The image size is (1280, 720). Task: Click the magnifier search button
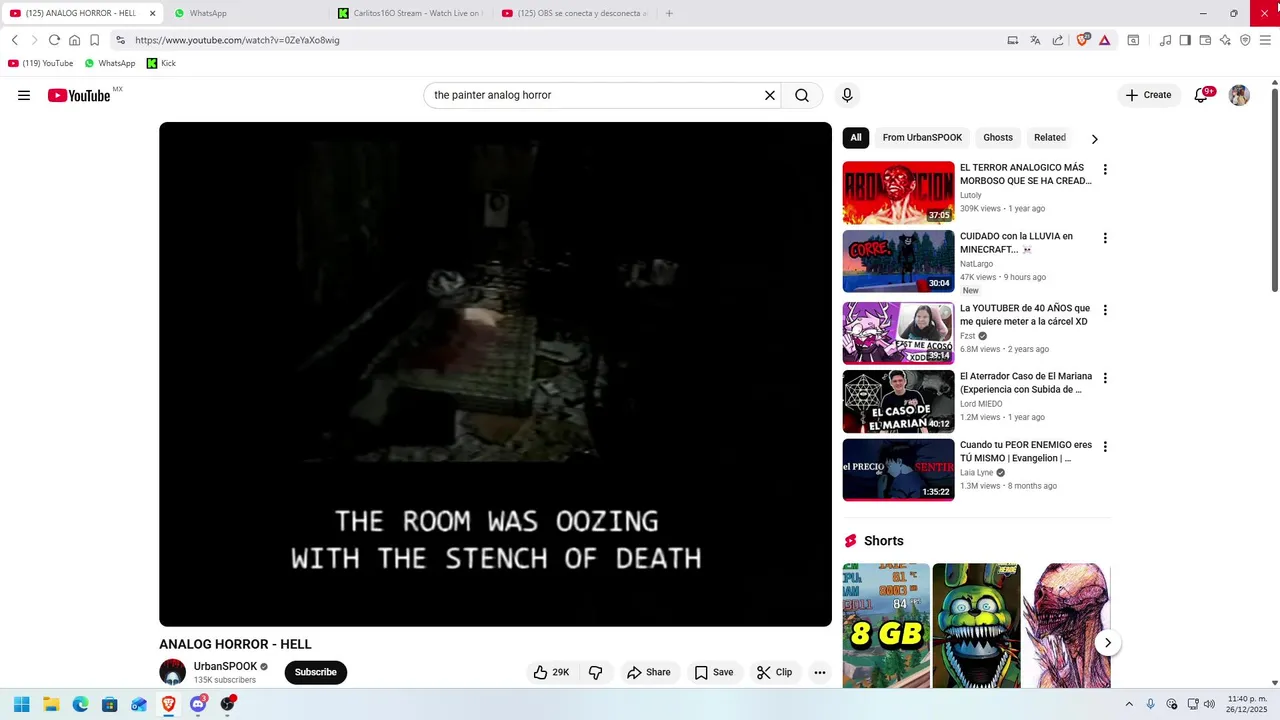(802, 95)
